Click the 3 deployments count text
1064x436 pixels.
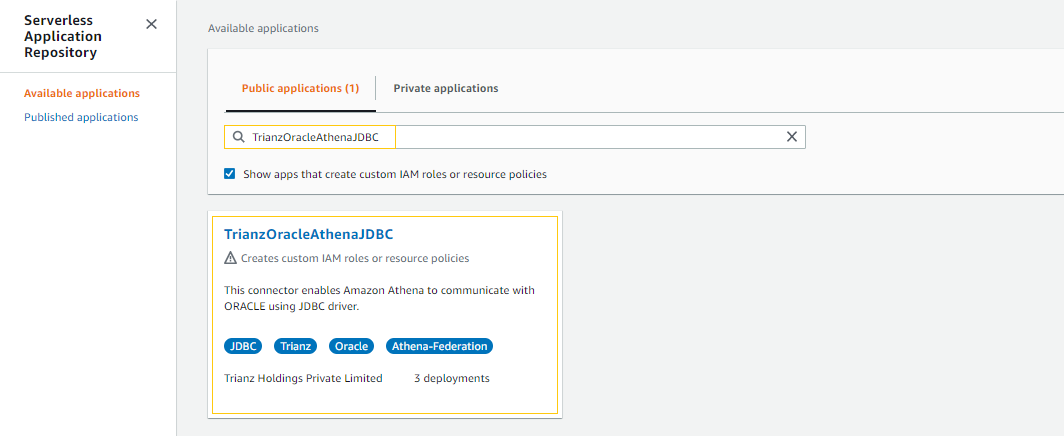[451, 378]
